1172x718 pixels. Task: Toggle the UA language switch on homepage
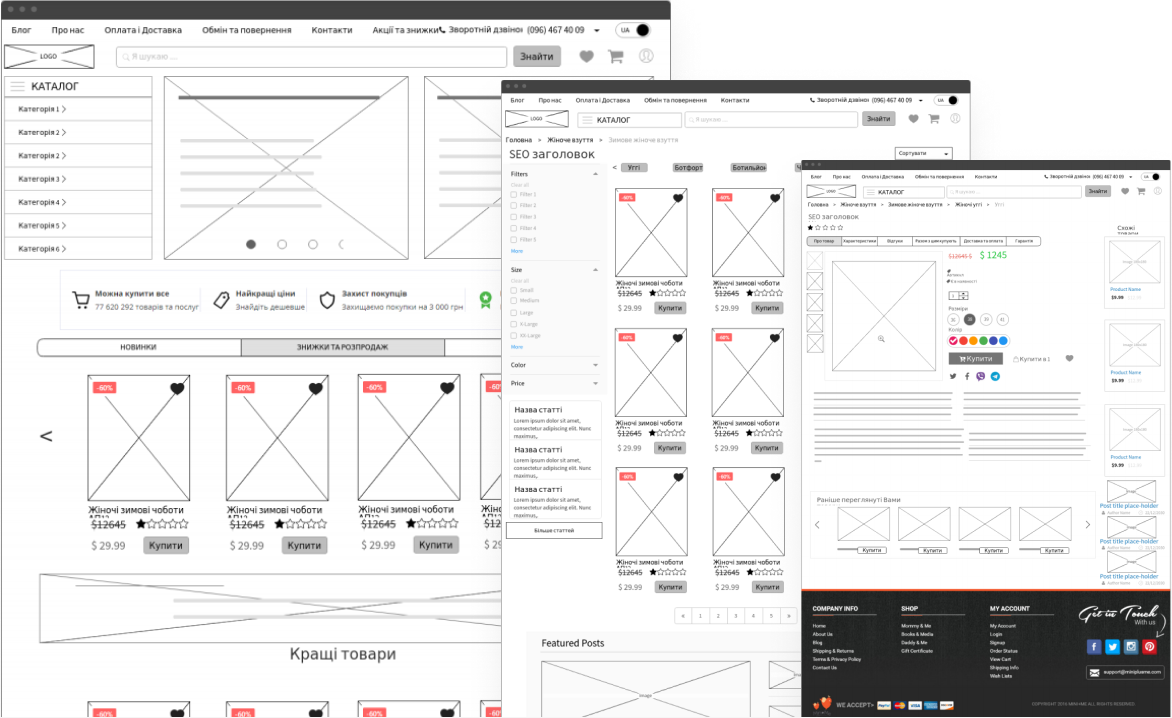pyautogui.click(x=632, y=30)
